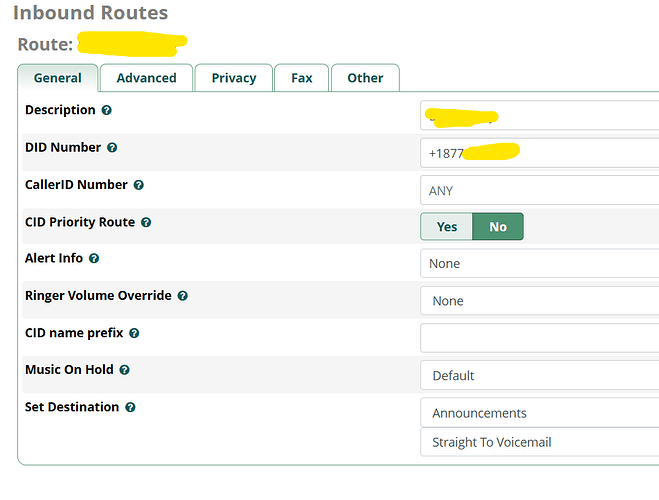Switch to the Advanced tab
Viewport: 659px width, 500px height.
pyautogui.click(x=146, y=78)
